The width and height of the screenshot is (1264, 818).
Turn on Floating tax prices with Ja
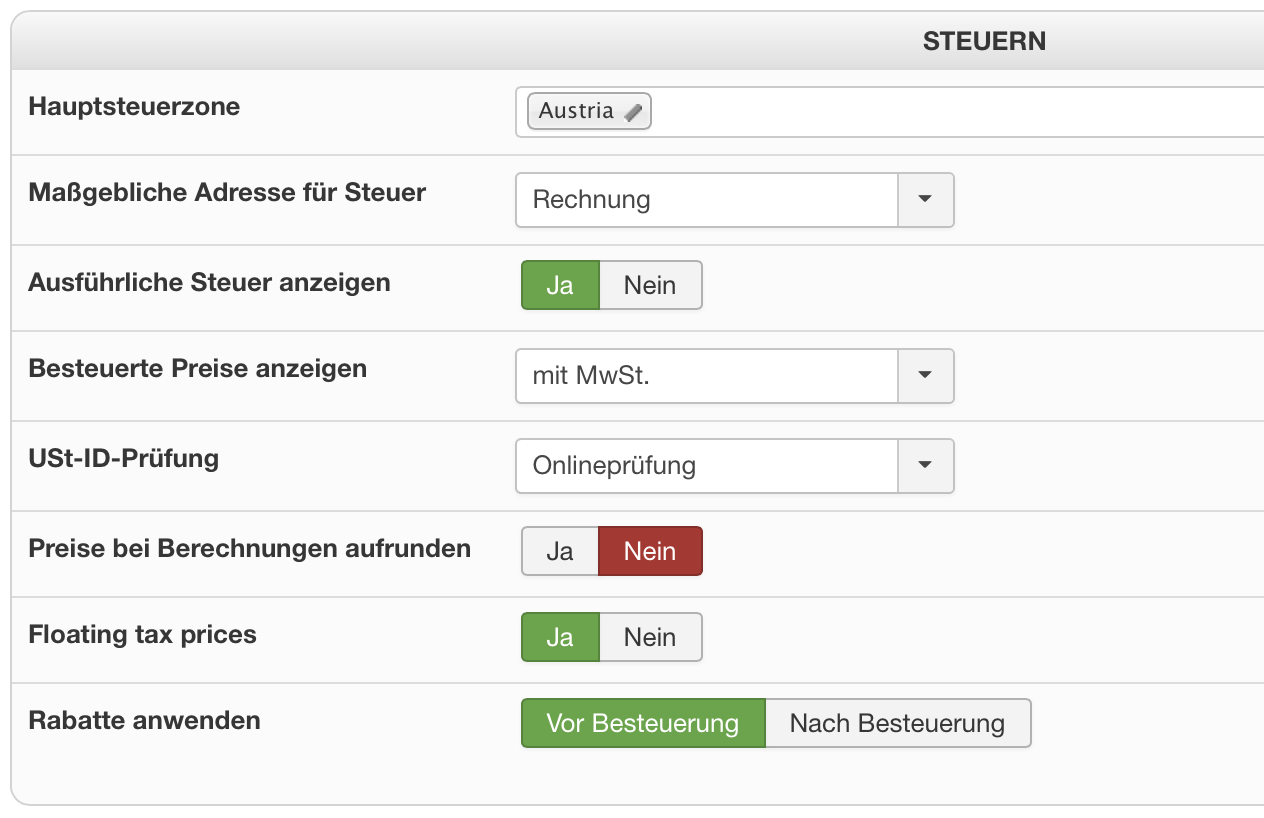pos(560,637)
